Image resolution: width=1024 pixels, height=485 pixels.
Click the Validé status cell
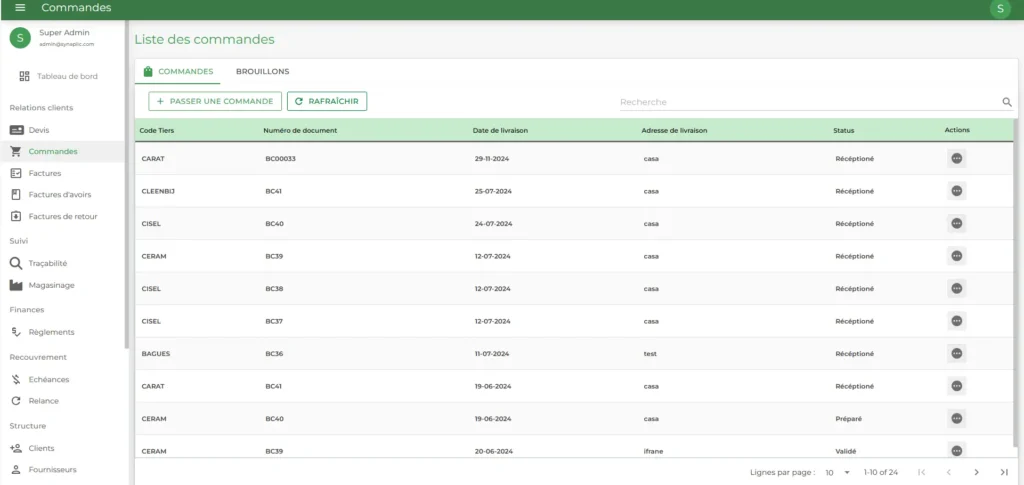point(846,451)
